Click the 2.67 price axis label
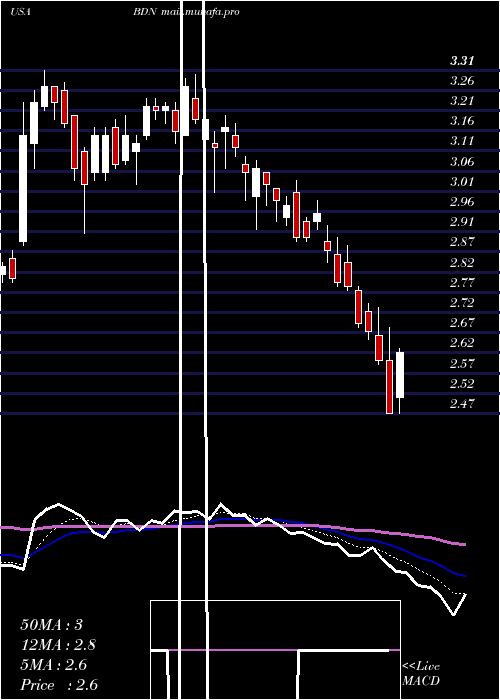Viewport: 500px width, 700px height. (x=462, y=323)
